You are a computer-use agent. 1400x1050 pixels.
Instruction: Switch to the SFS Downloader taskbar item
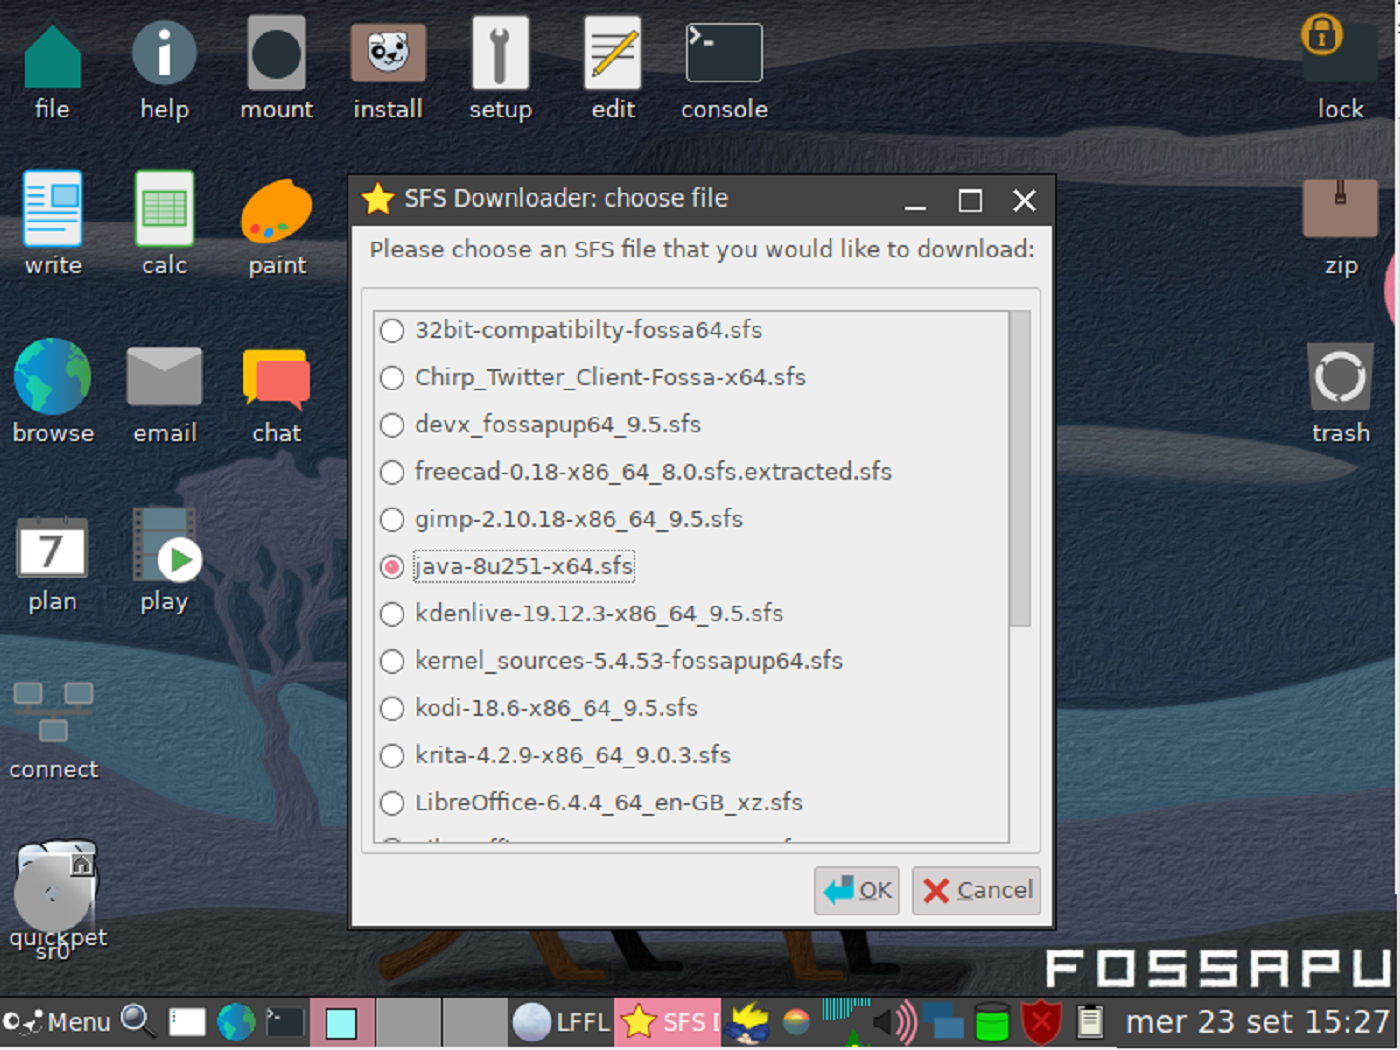(x=667, y=1022)
